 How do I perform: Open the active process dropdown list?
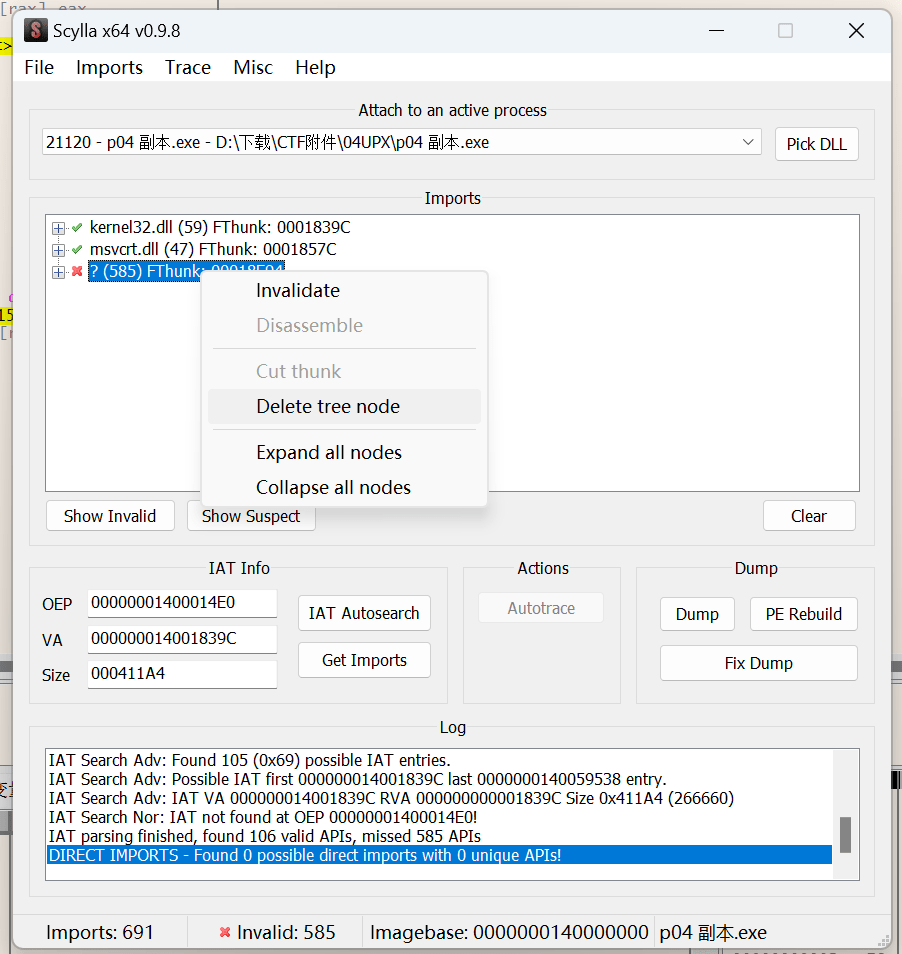748,142
